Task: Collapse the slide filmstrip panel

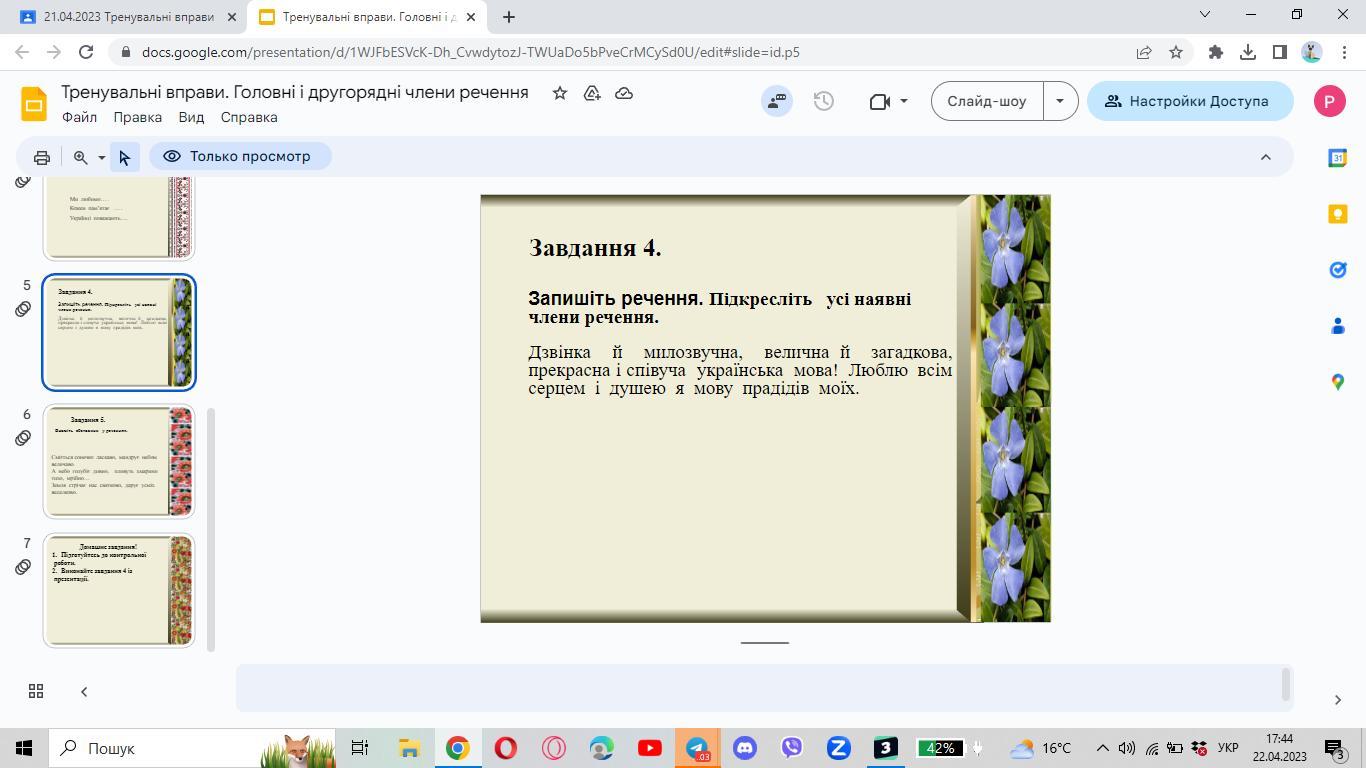Action: (x=84, y=691)
